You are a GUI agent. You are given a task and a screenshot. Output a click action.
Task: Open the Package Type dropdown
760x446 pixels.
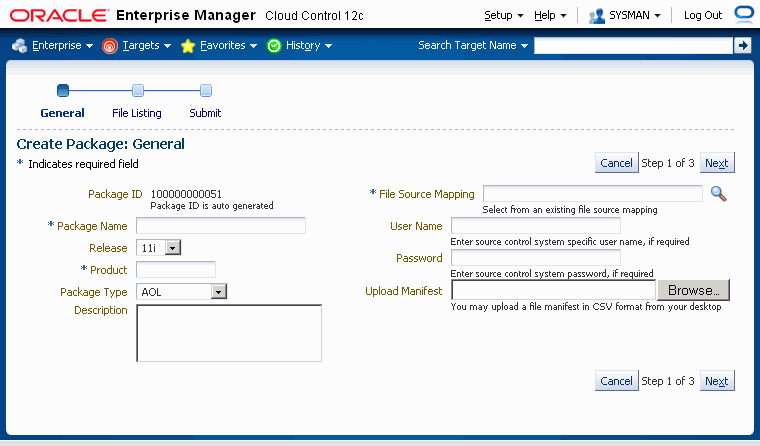219,292
